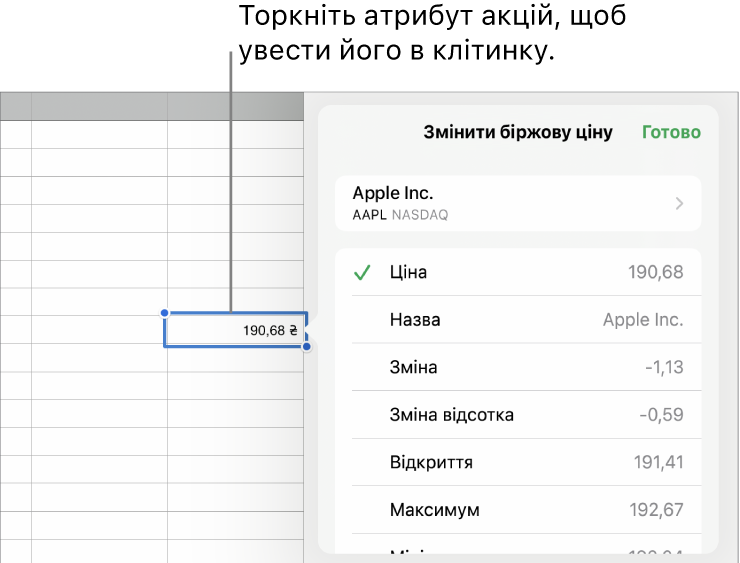Screen dimensions: 740x563
Task: Click the 191,41 opening value
Action: 658,462
